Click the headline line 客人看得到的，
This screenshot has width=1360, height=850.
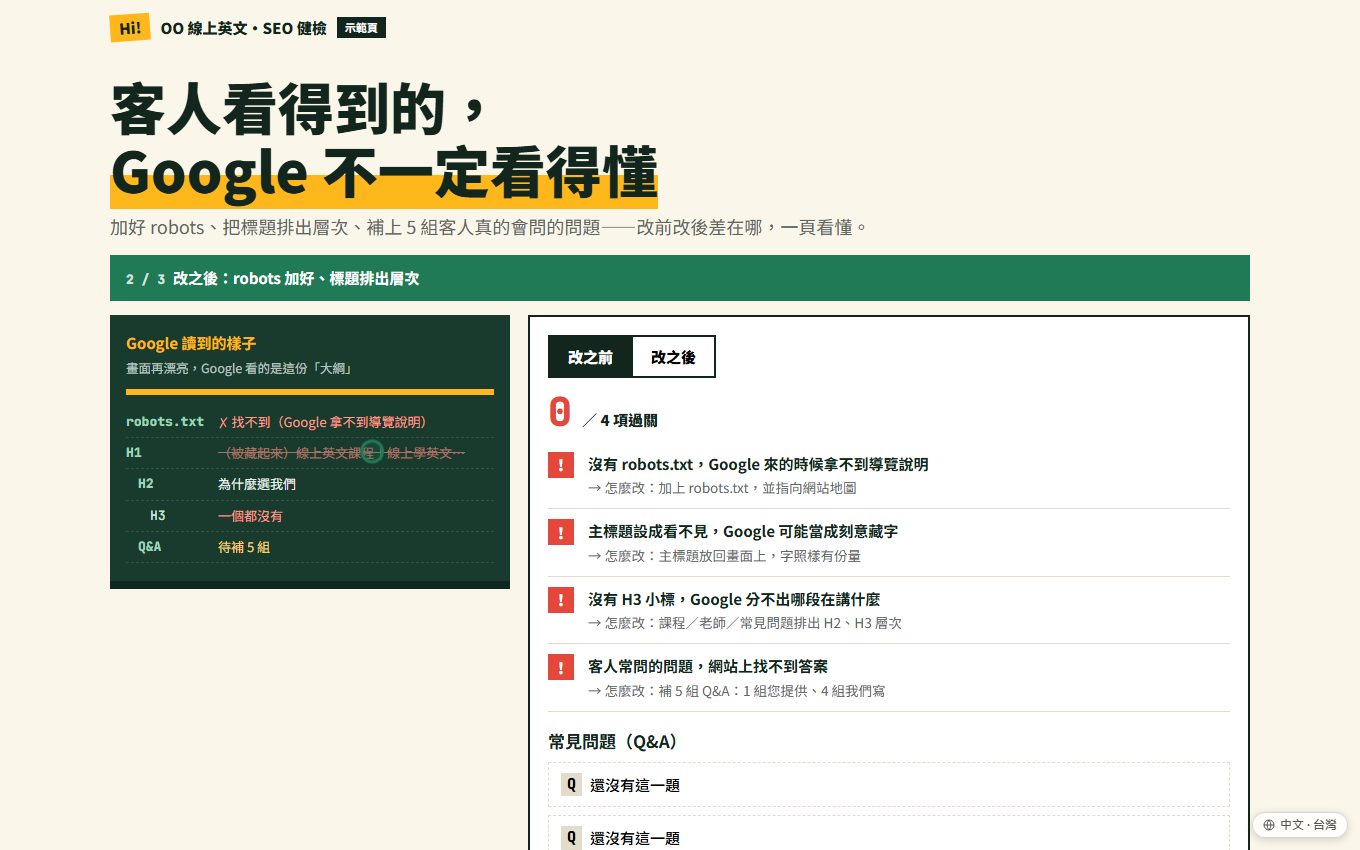(298, 108)
